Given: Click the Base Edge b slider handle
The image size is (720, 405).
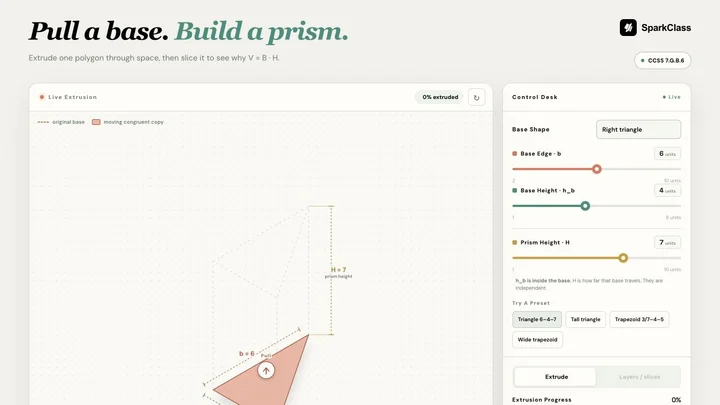Looking at the screenshot, I should tap(596, 169).
